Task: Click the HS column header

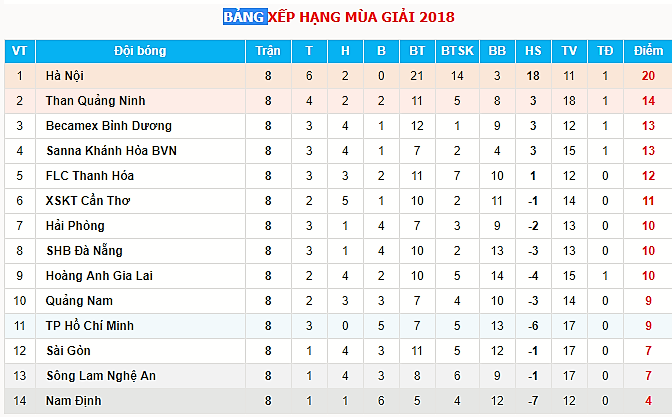Action: coord(533,51)
